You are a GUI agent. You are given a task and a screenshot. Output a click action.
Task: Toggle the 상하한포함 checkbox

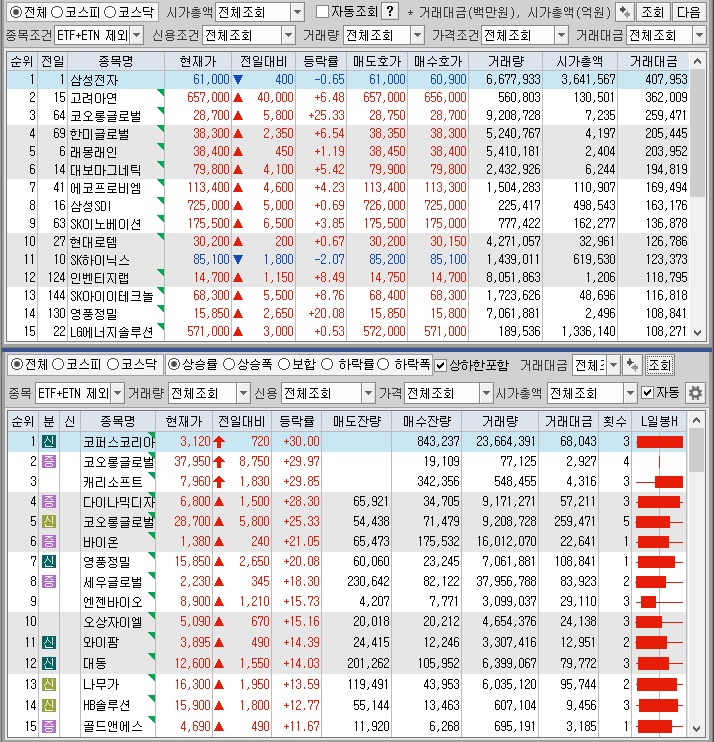[x=441, y=365]
